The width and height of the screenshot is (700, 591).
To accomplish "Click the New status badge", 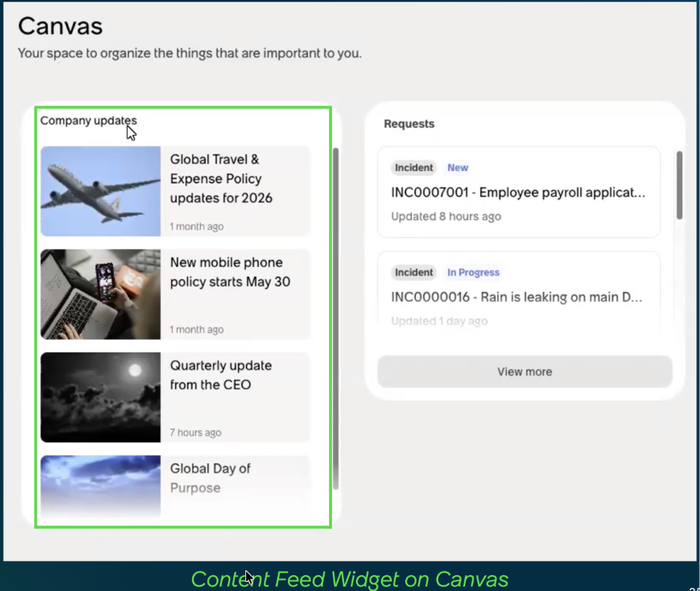I will tap(458, 168).
